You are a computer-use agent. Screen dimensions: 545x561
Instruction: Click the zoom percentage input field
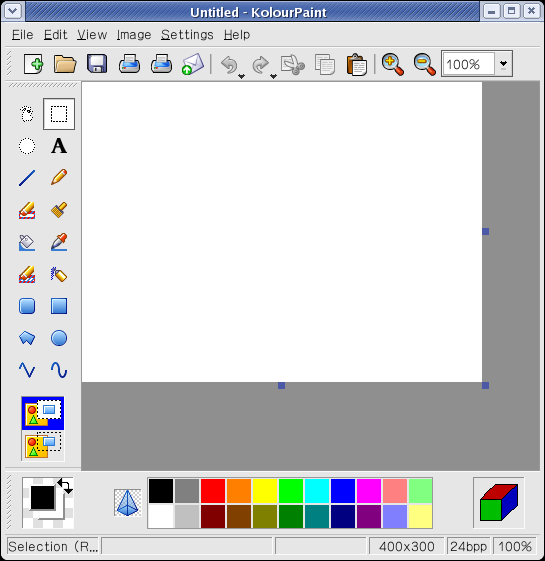click(x=468, y=64)
